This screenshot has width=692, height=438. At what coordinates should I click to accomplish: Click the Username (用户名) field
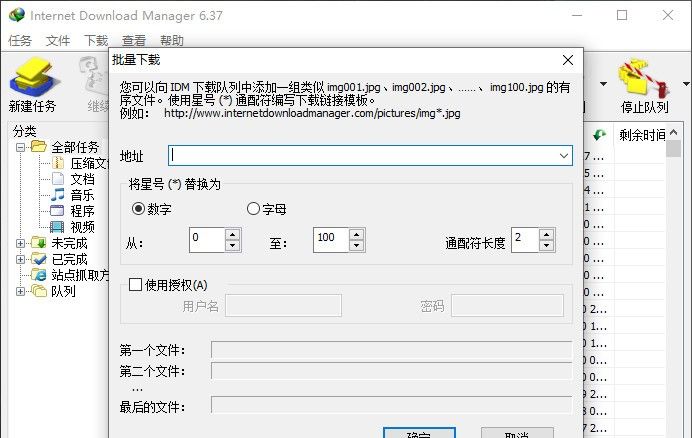click(x=283, y=306)
